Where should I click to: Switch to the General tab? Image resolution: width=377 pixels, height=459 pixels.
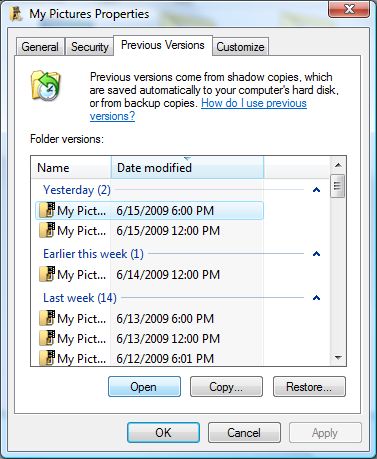pos(40,47)
